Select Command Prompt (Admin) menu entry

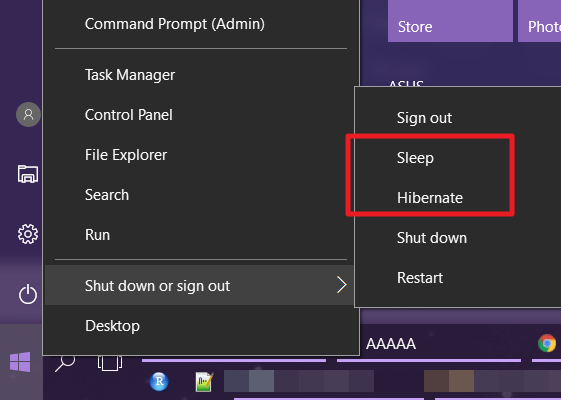175,24
